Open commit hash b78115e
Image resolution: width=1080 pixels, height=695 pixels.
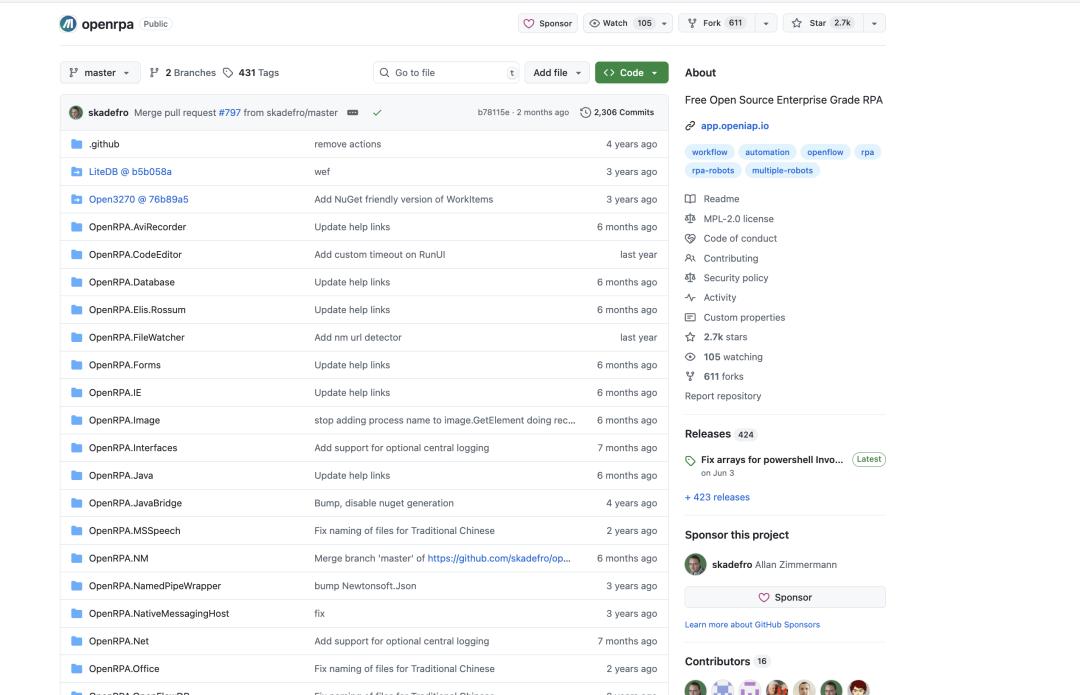[493, 112]
